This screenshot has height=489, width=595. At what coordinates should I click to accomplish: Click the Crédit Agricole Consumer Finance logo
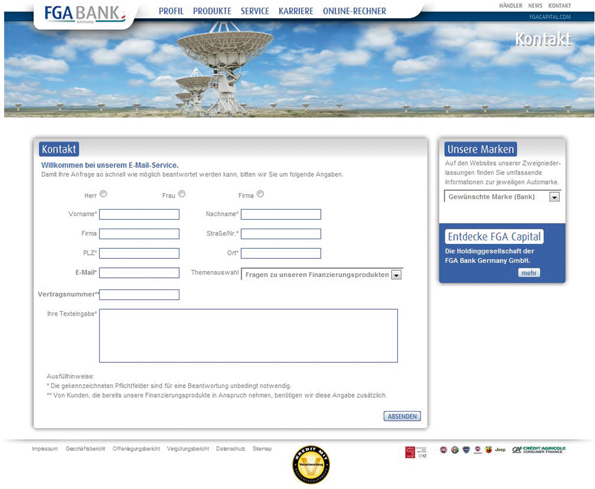pyautogui.click(x=539, y=450)
